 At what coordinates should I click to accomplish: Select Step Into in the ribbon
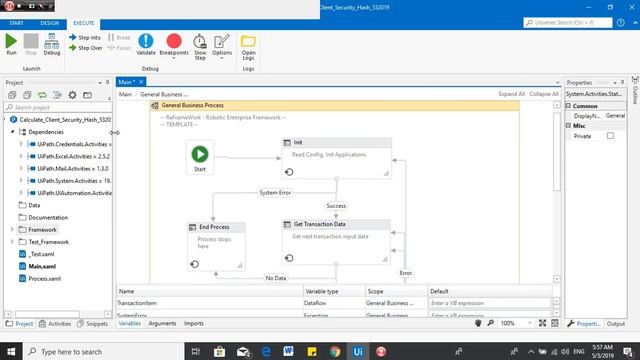[85, 37]
